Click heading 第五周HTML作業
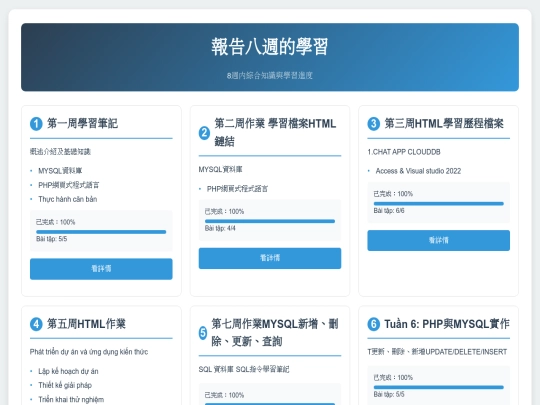The width and height of the screenshot is (540, 405). (x=86, y=324)
